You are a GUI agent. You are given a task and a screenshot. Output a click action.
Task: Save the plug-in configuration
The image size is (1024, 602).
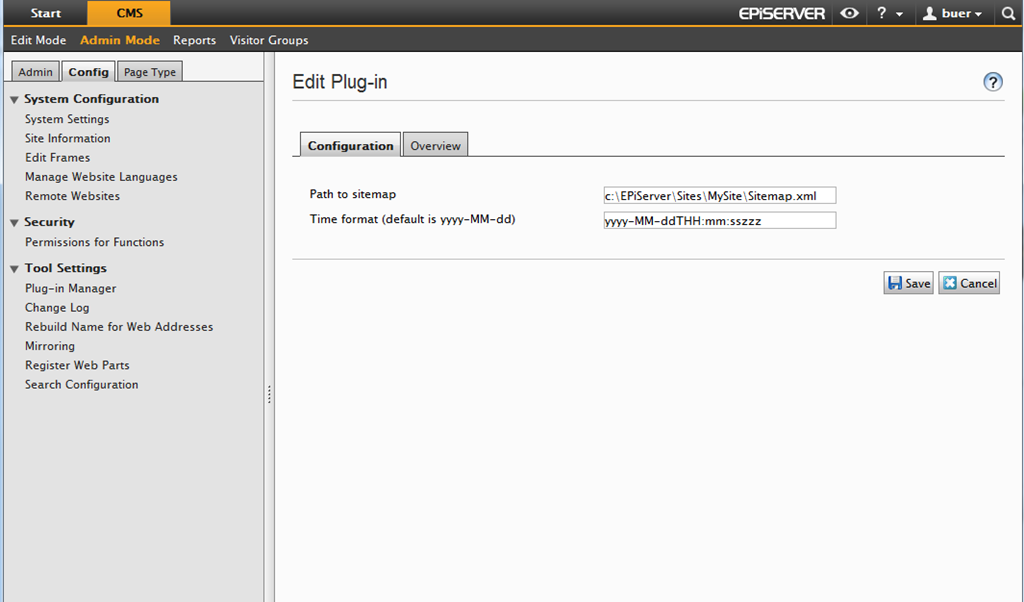click(908, 283)
